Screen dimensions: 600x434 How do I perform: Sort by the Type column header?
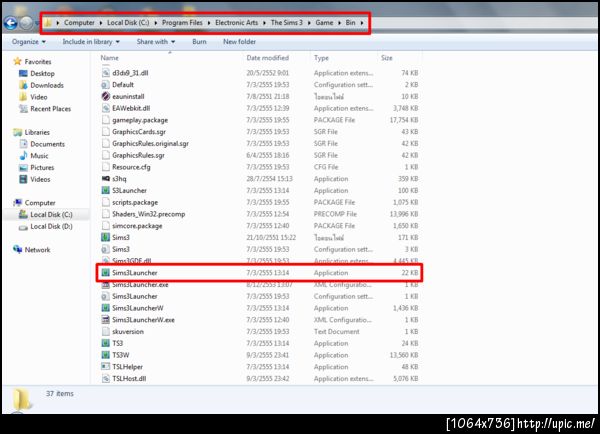click(321, 58)
